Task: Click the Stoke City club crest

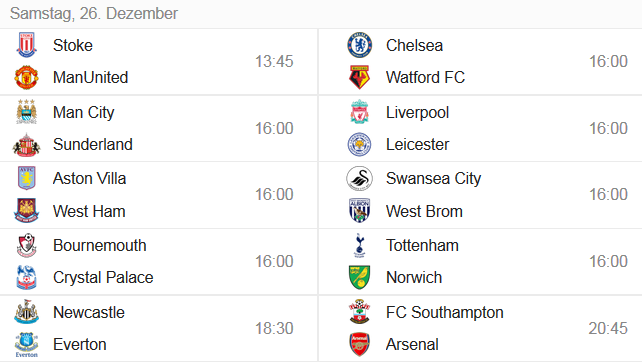Action: (27, 45)
